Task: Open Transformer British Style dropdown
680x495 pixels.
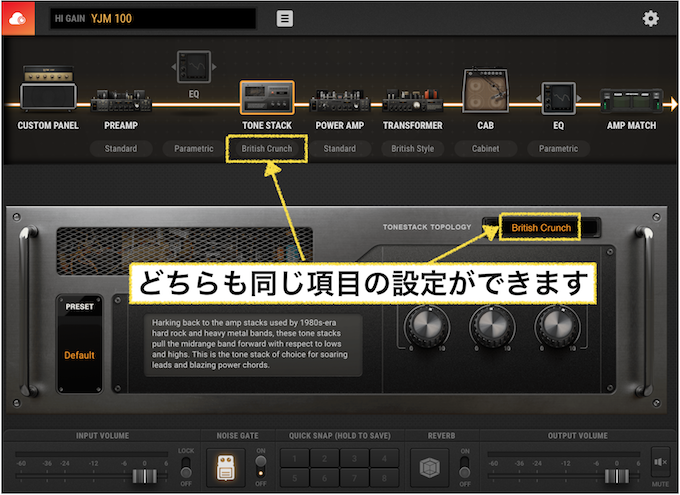Action: coord(412,149)
